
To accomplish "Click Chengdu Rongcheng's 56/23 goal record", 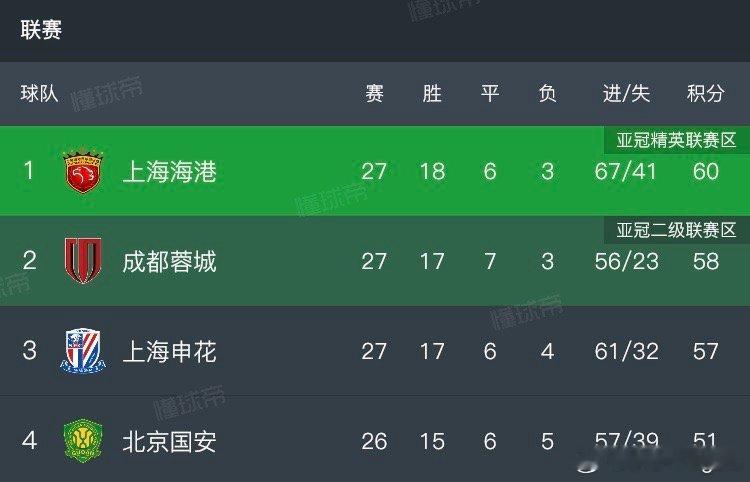I will (x=626, y=262).
